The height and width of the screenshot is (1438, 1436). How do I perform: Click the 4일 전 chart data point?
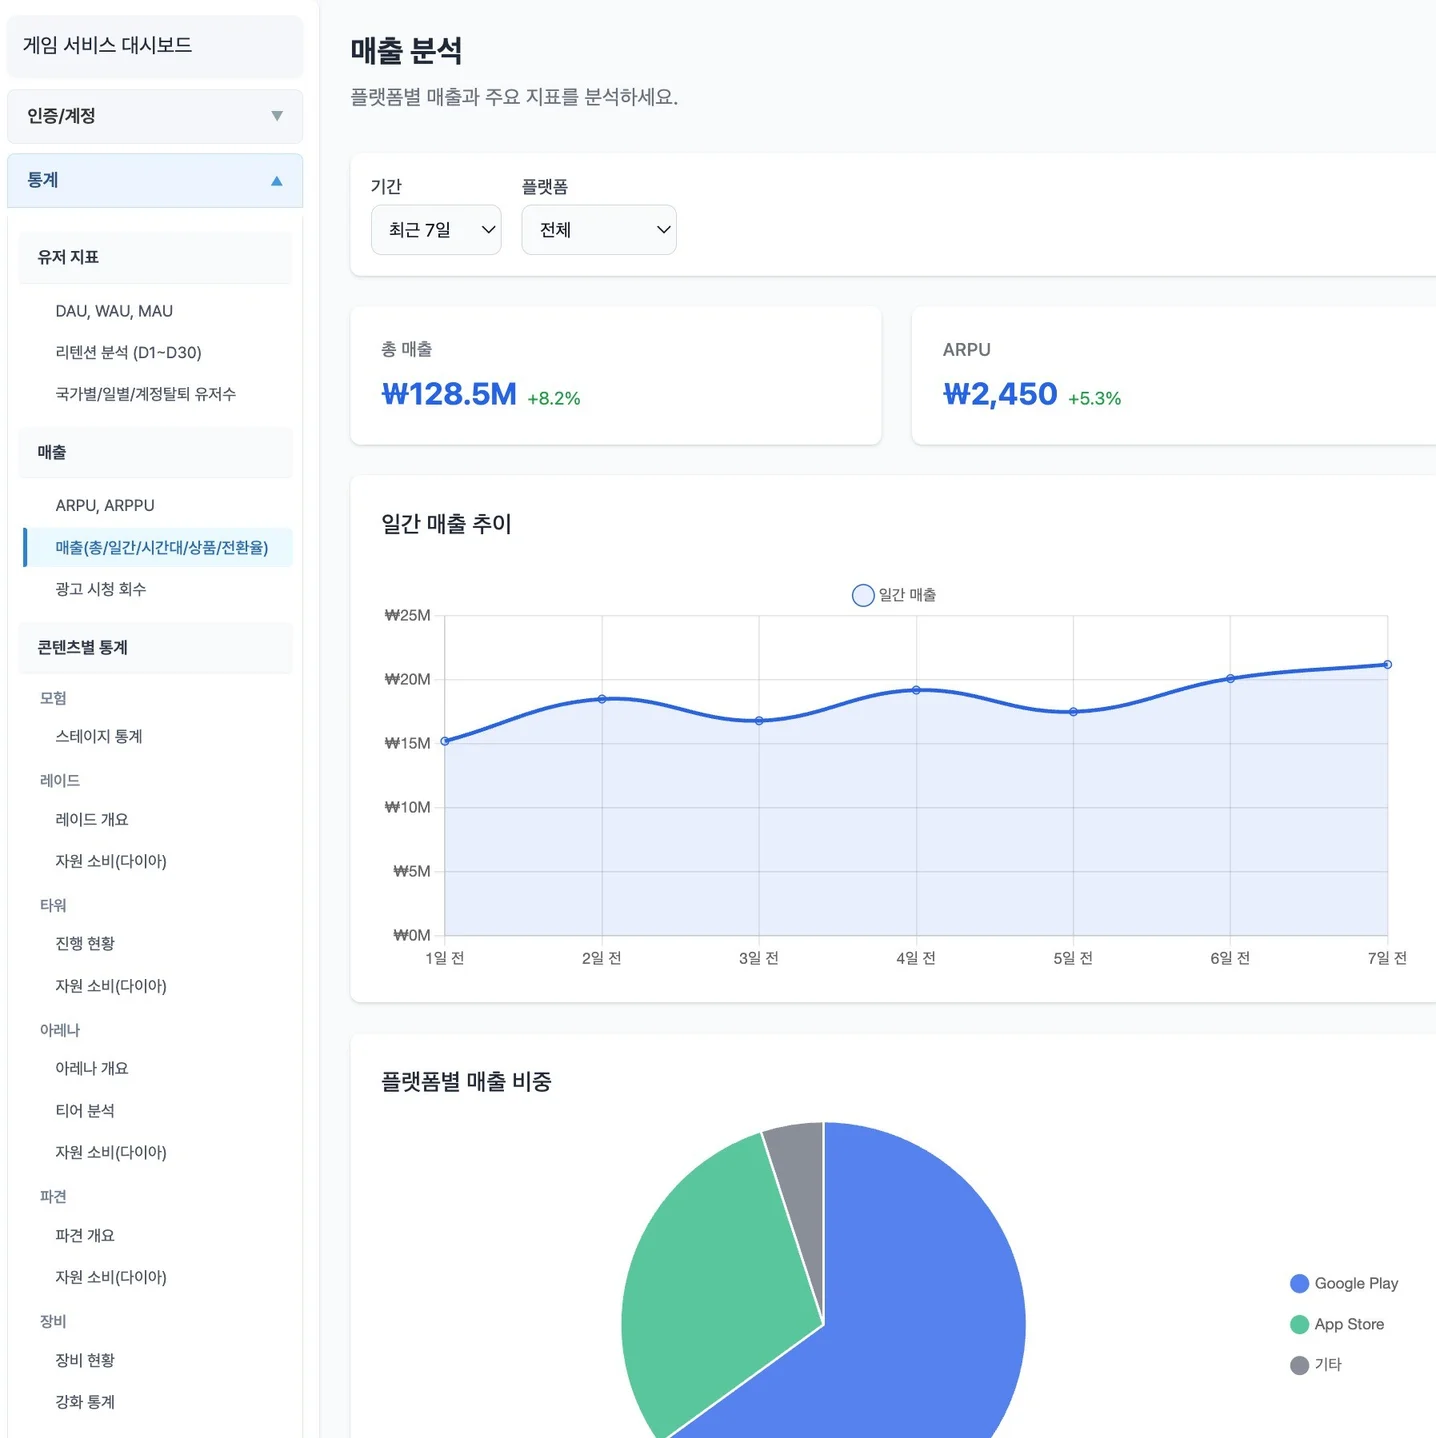(x=916, y=690)
